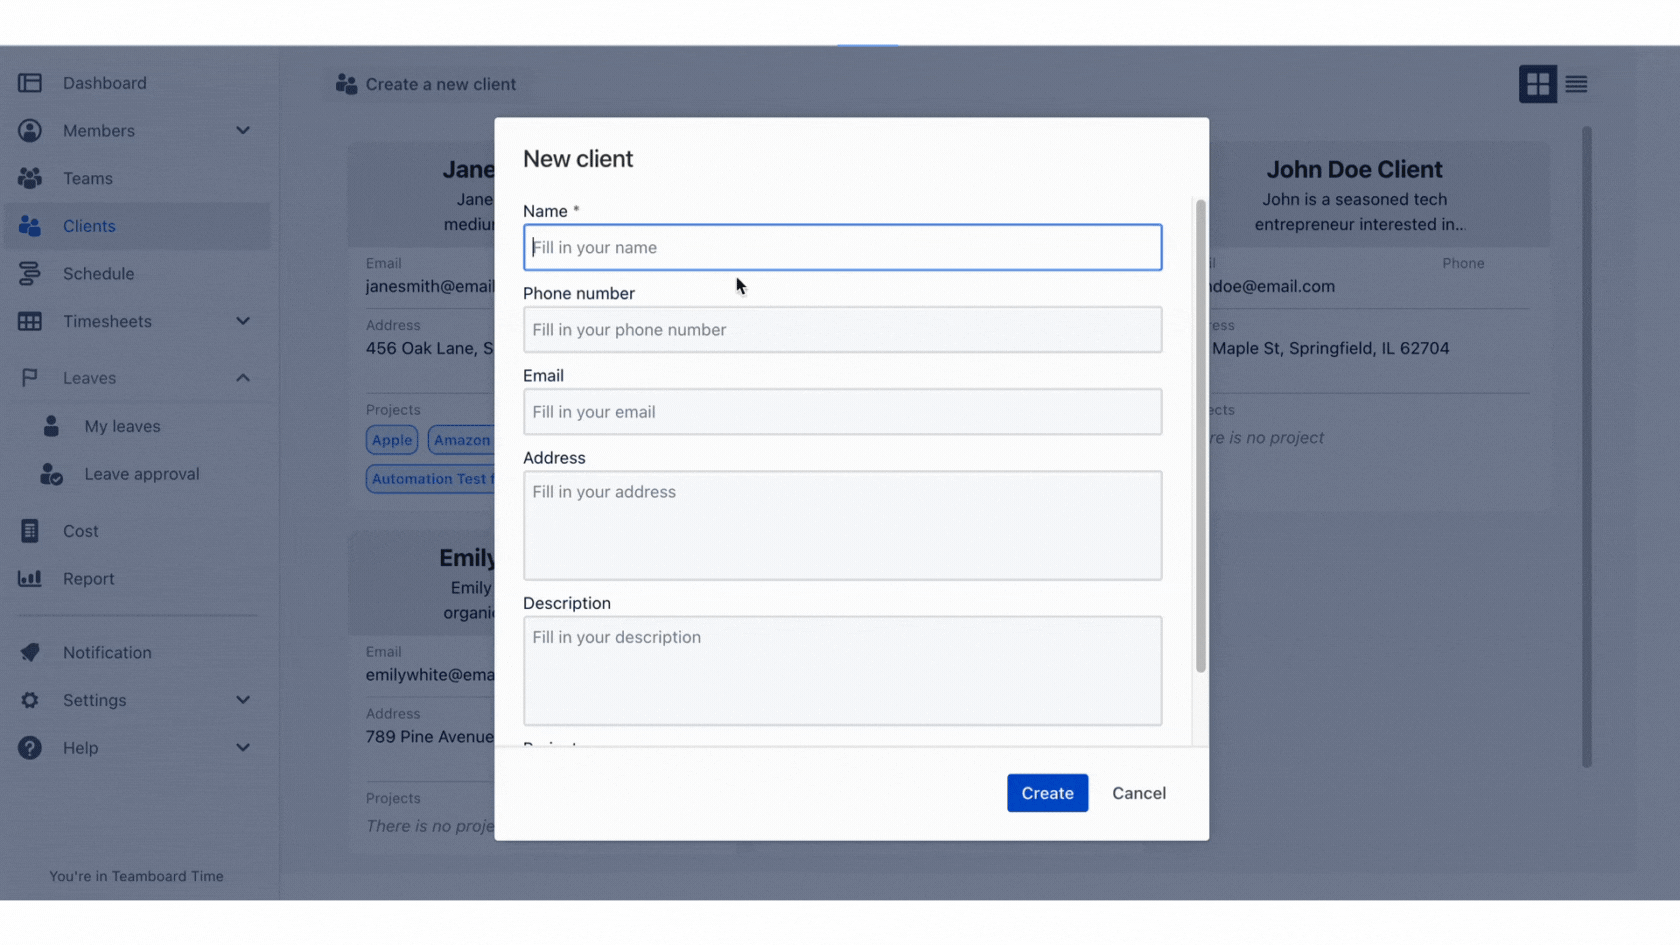Expand the Timesheets chevron
This screenshot has height=945, width=1680.
click(x=243, y=321)
